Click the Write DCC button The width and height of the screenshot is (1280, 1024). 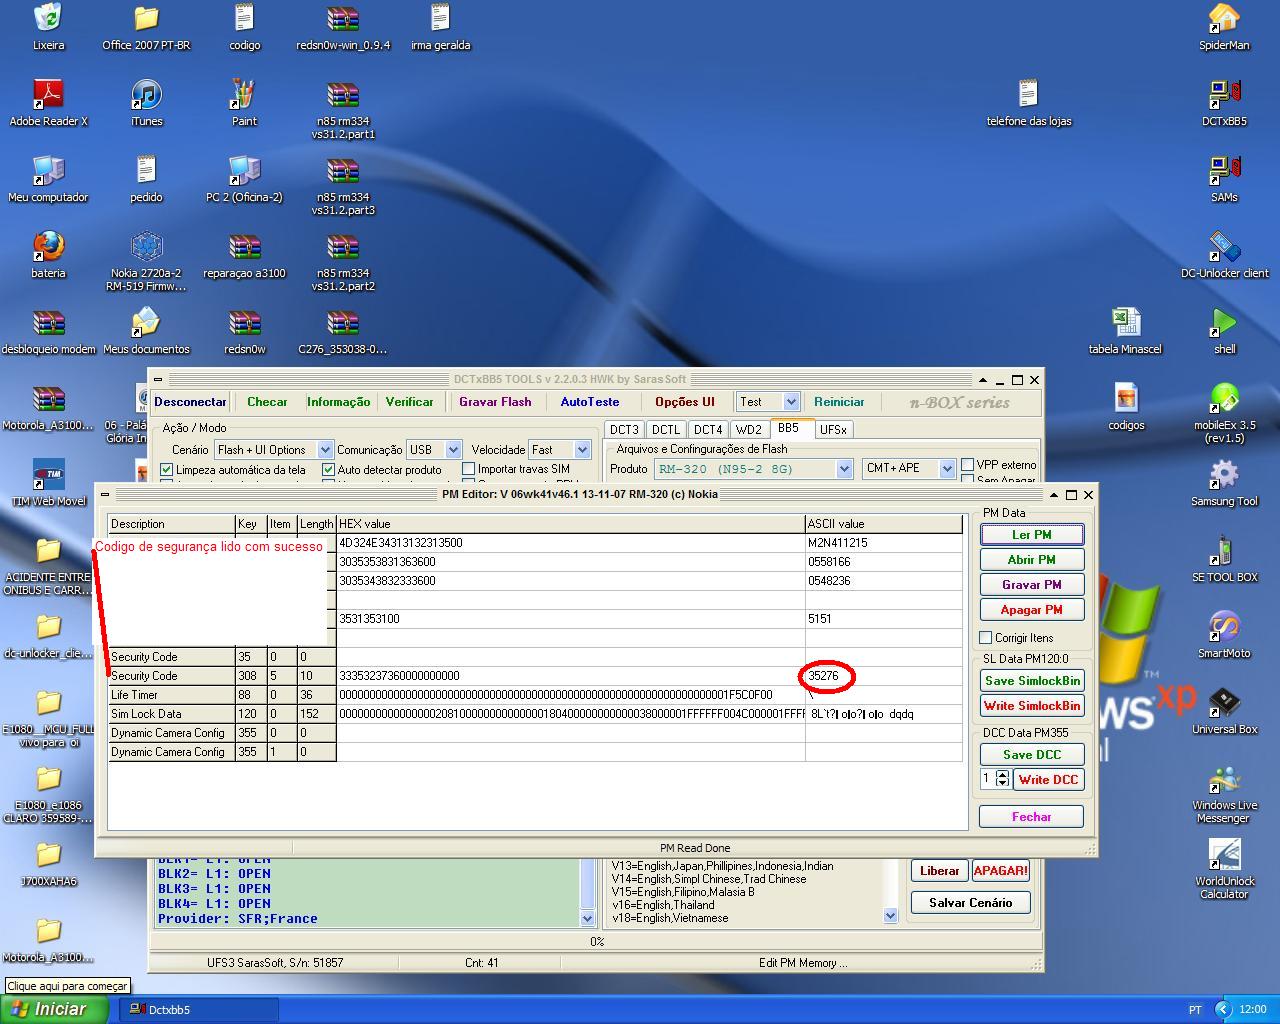tap(1048, 780)
